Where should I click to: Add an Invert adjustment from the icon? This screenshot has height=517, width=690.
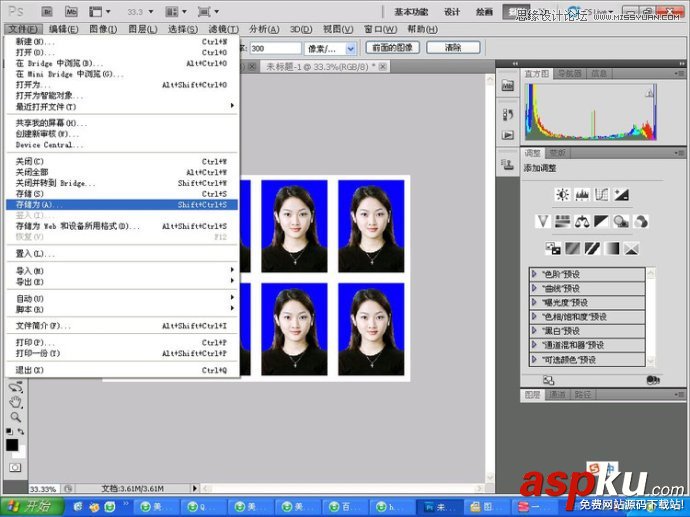click(x=553, y=249)
